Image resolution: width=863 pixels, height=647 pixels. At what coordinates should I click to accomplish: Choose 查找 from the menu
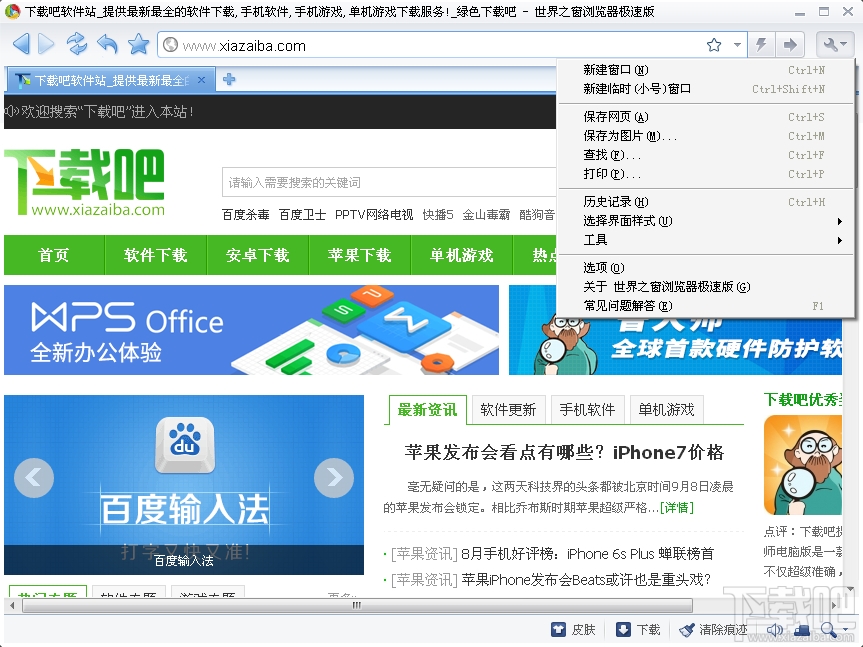[x=706, y=155]
